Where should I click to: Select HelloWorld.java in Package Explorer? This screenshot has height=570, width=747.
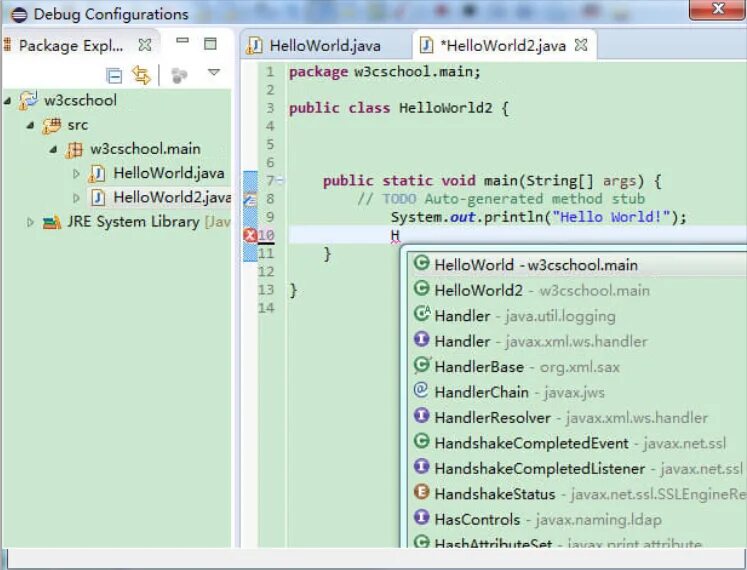[x=169, y=173]
